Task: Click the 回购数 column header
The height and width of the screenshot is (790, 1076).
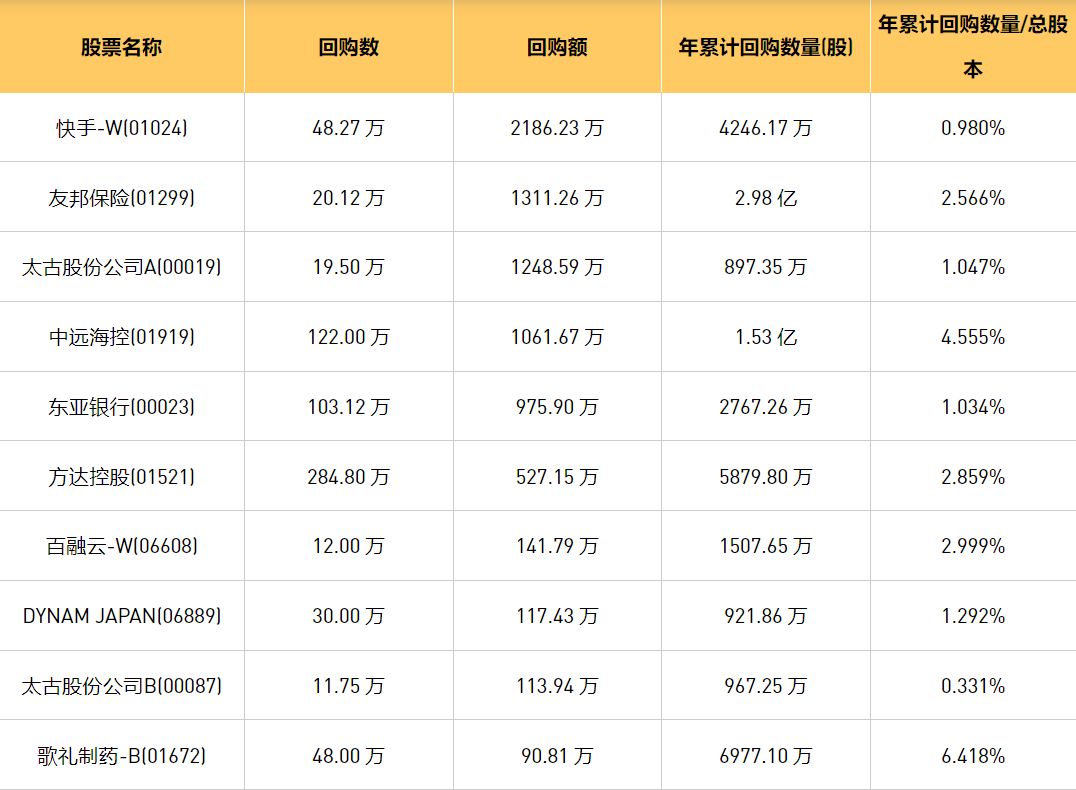Action: click(x=348, y=47)
